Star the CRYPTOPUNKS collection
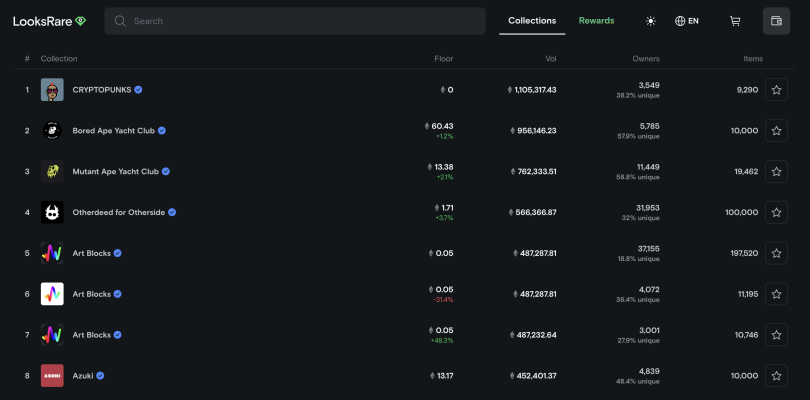This screenshot has width=810, height=400. coord(776,90)
